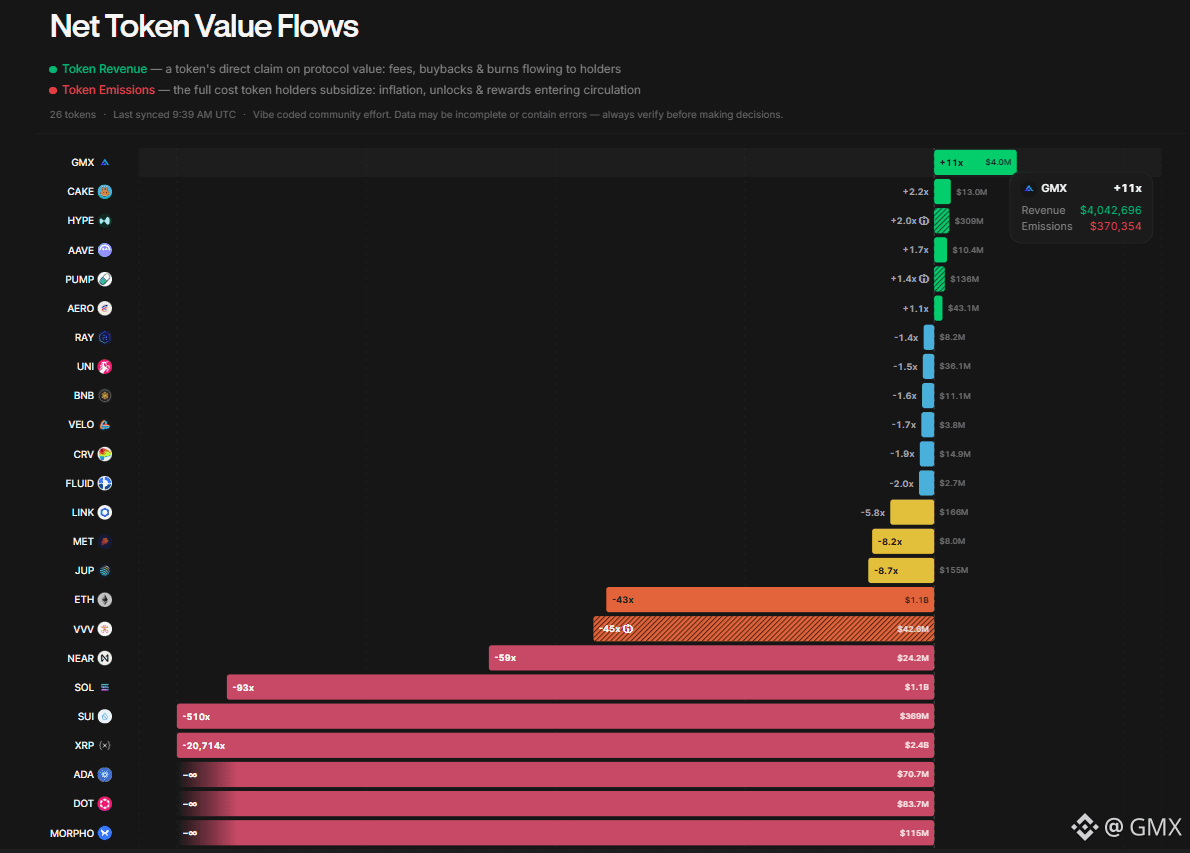Click the +1.1x multiplier in AERO row
The image size is (1190, 853).
[x=915, y=308]
